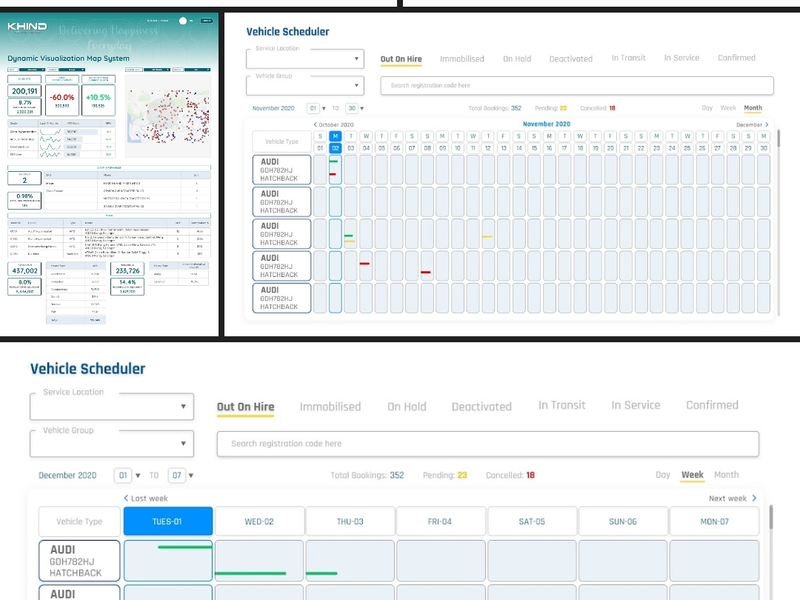This screenshot has height=600, width=800.
Task: Click yellow booking bar under November 12
Action: coord(487,237)
